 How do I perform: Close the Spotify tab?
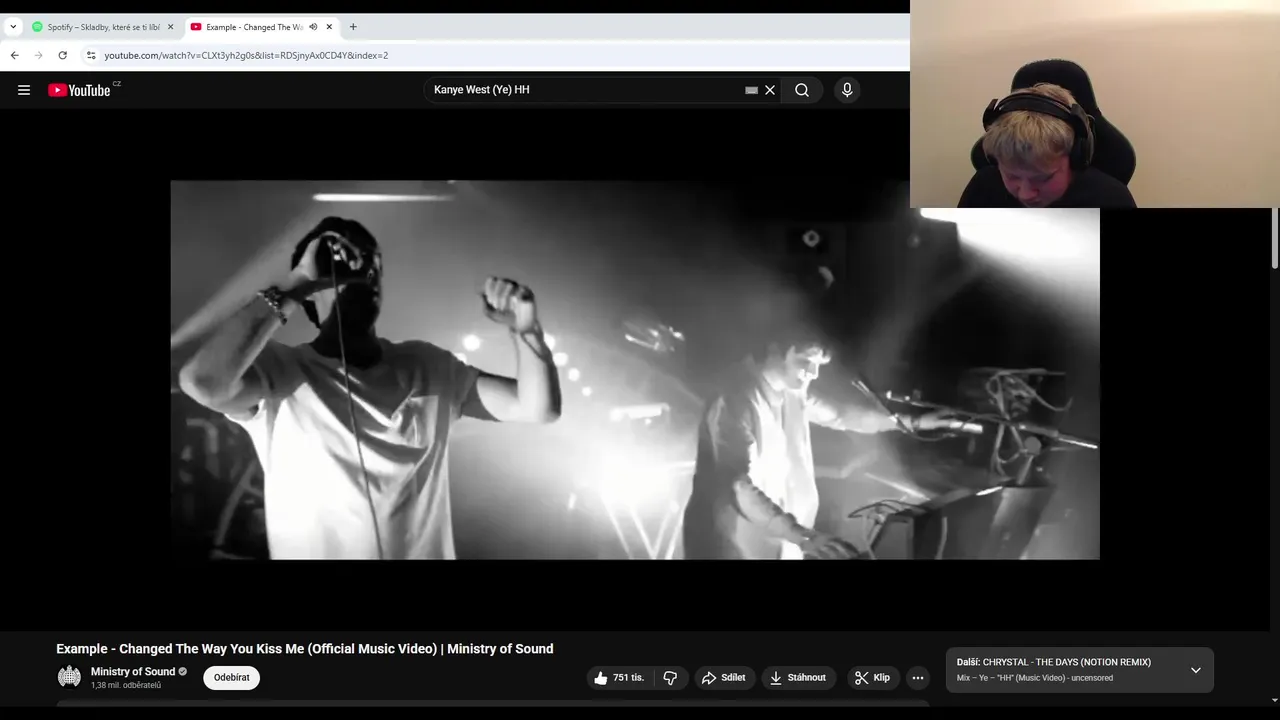click(x=170, y=27)
